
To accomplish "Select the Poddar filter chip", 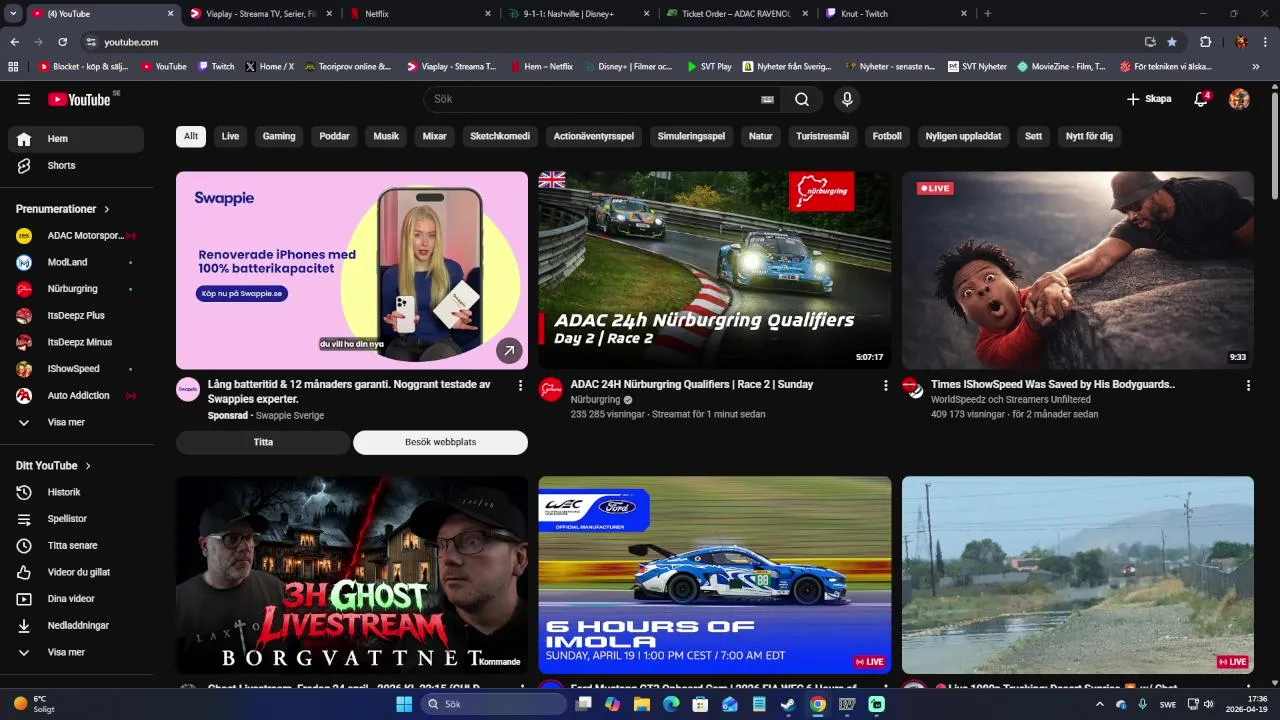I will tap(334, 136).
